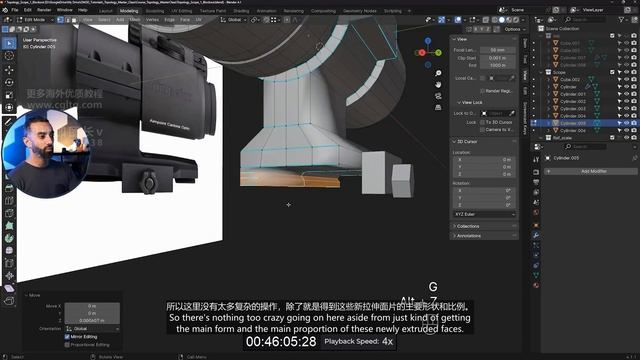Open the File menu

pos(15,10)
